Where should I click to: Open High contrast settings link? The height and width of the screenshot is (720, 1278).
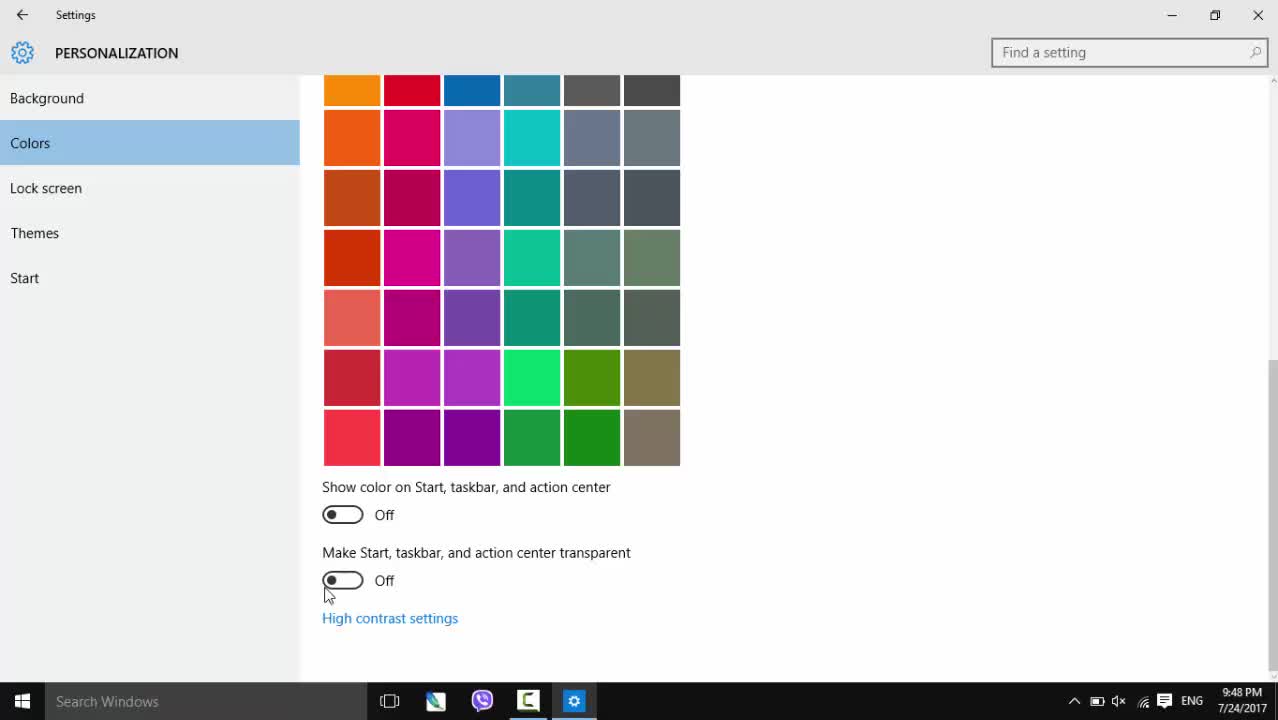(x=390, y=618)
